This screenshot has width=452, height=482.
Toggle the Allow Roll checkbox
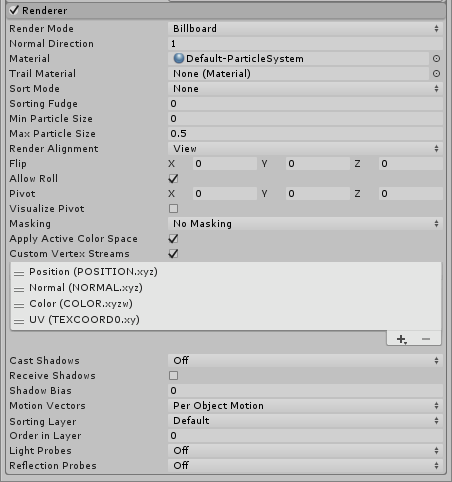[x=173, y=179]
